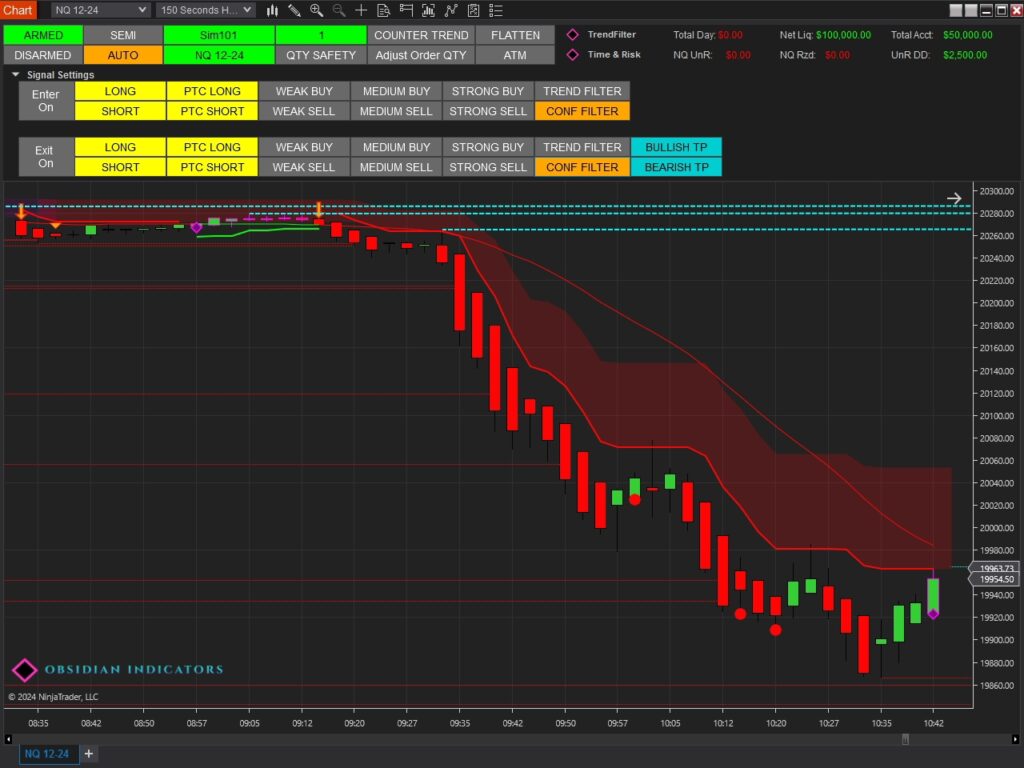The image size is (1024, 768).
Task: Click the chart scroll-to-latest arrow icon
Action: (954, 198)
